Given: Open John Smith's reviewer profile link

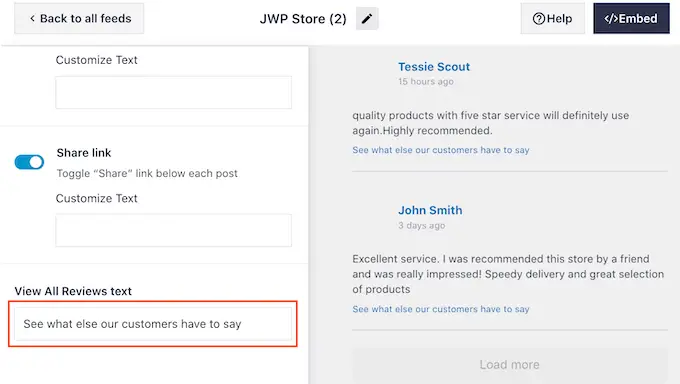Looking at the screenshot, I should [x=430, y=210].
